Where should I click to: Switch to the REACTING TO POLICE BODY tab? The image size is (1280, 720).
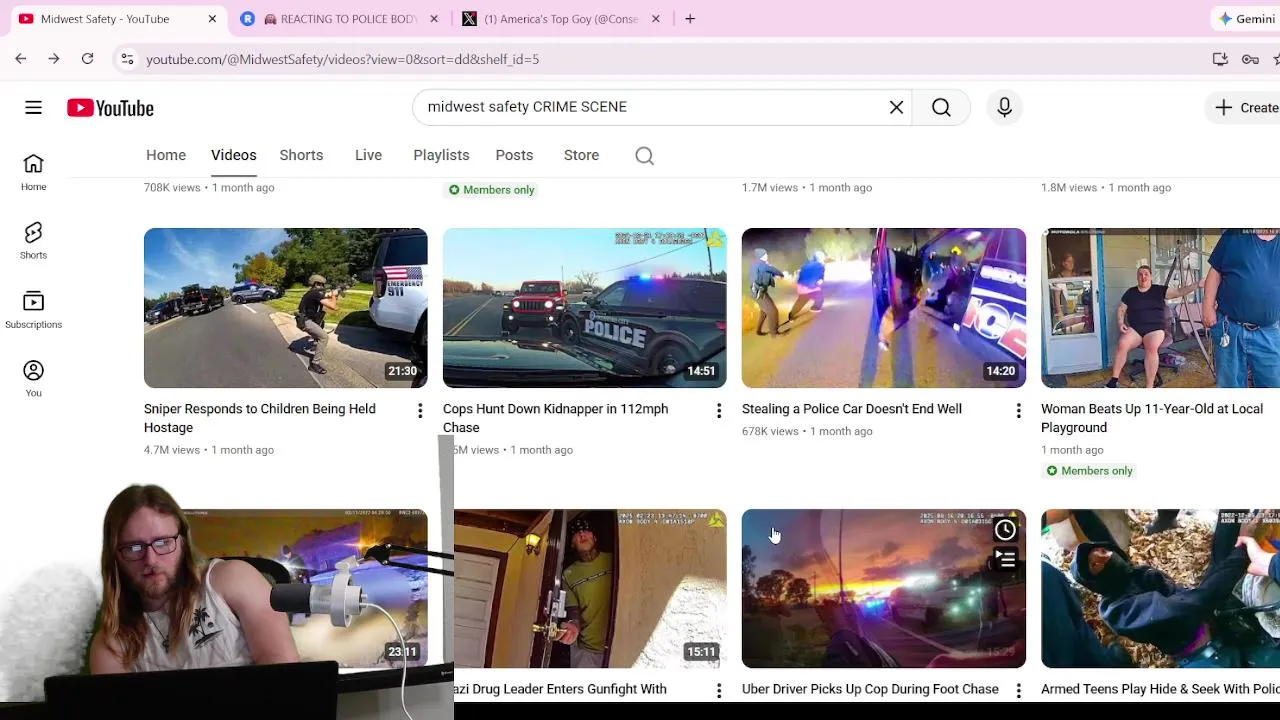point(340,19)
